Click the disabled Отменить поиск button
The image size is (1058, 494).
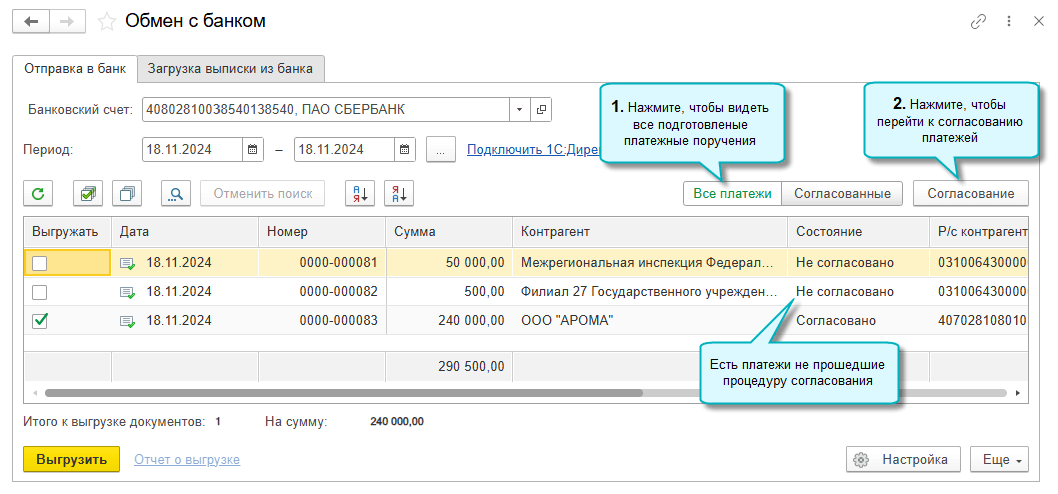tap(262, 194)
